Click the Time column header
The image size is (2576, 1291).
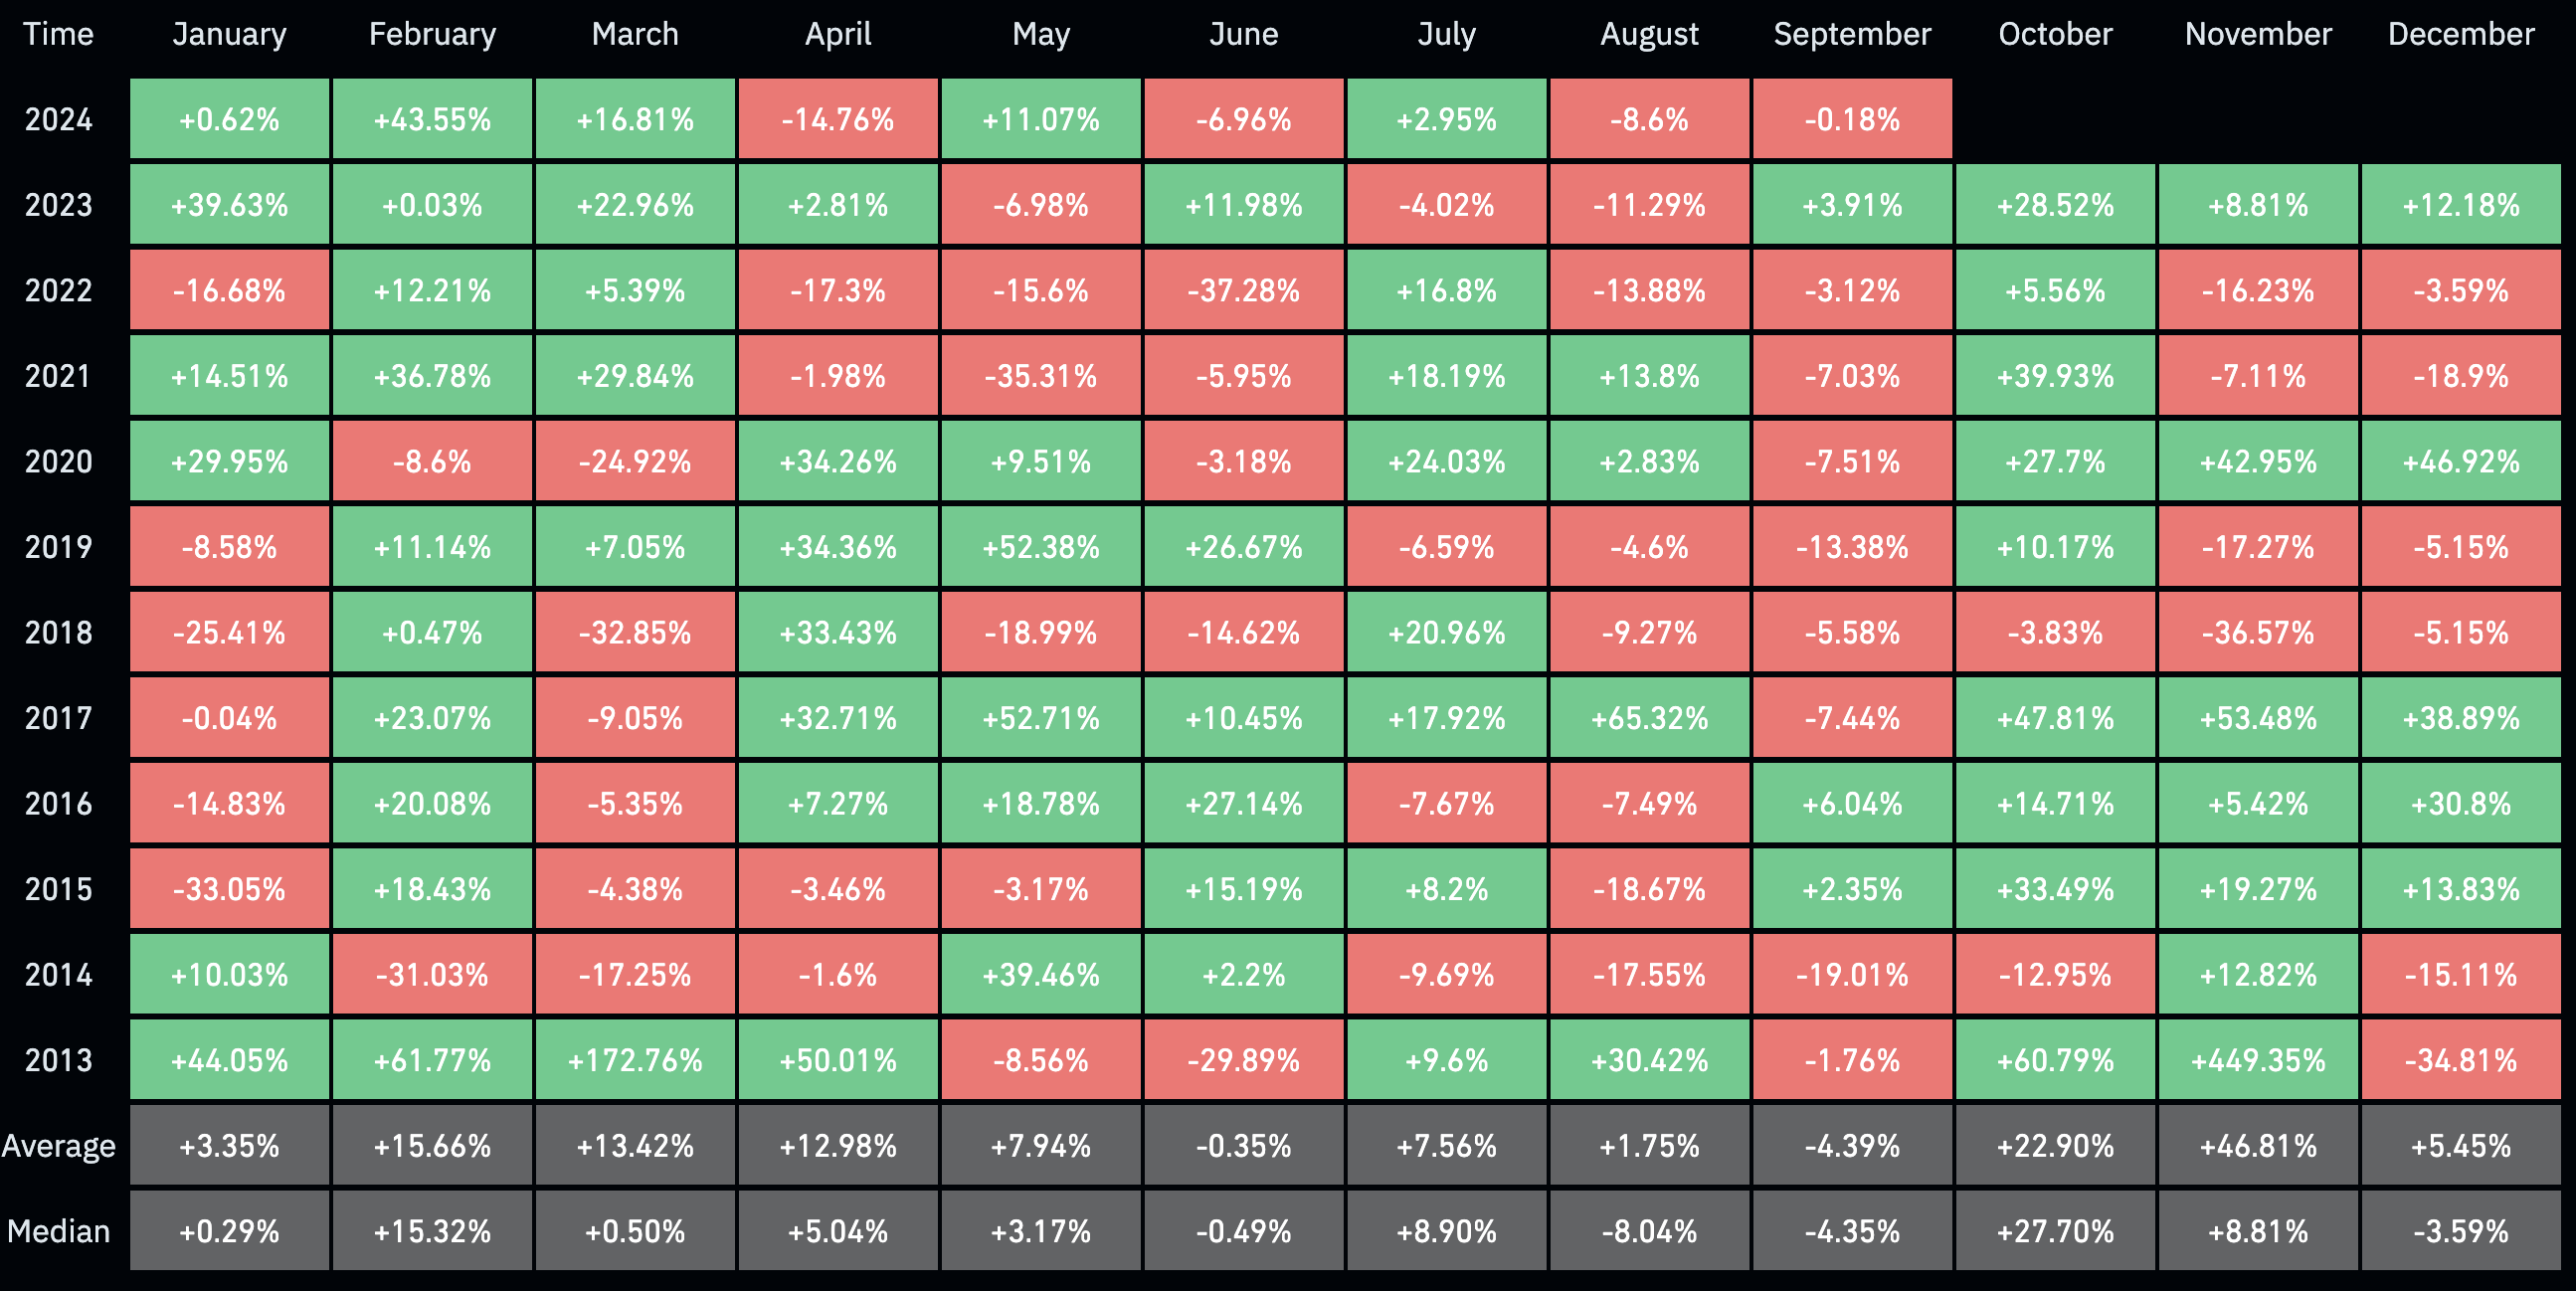tap(59, 34)
